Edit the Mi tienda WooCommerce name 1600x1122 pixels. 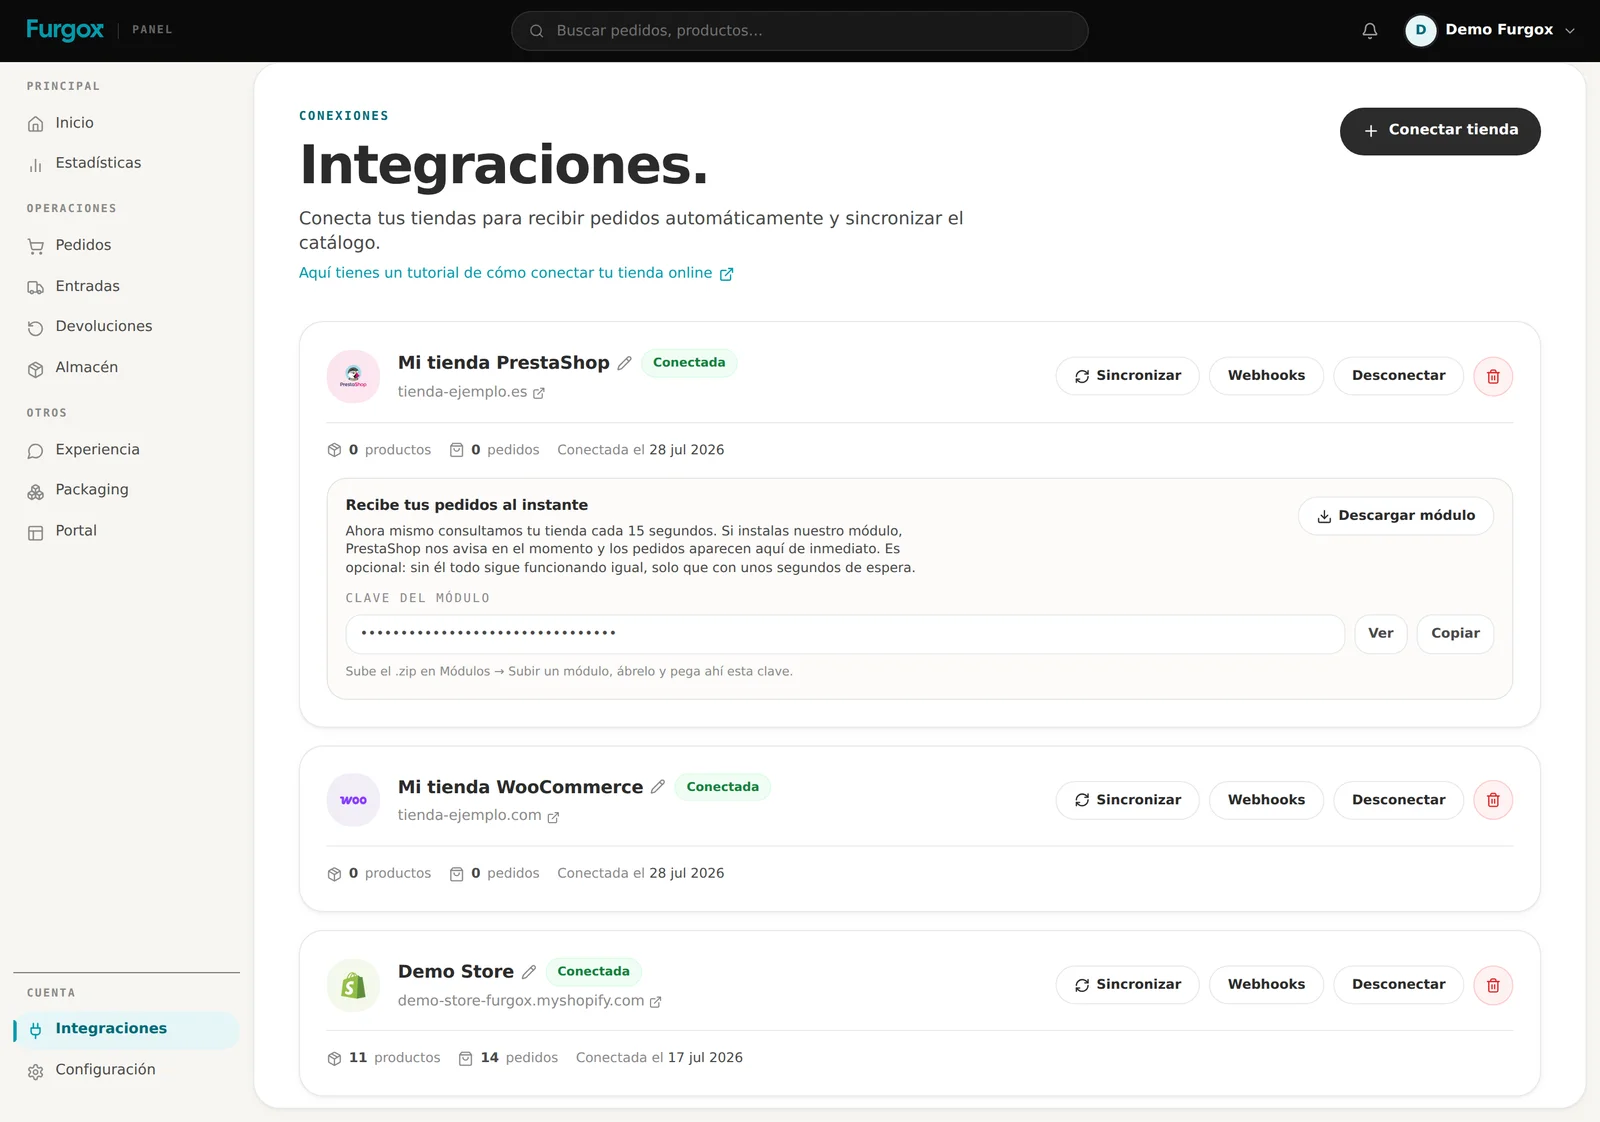point(658,787)
